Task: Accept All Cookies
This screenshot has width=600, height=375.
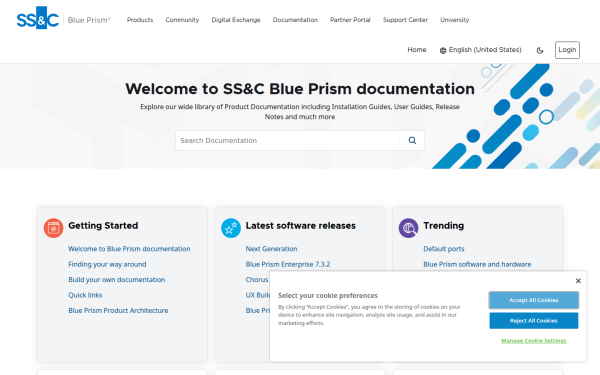Action: coord(533,300)
